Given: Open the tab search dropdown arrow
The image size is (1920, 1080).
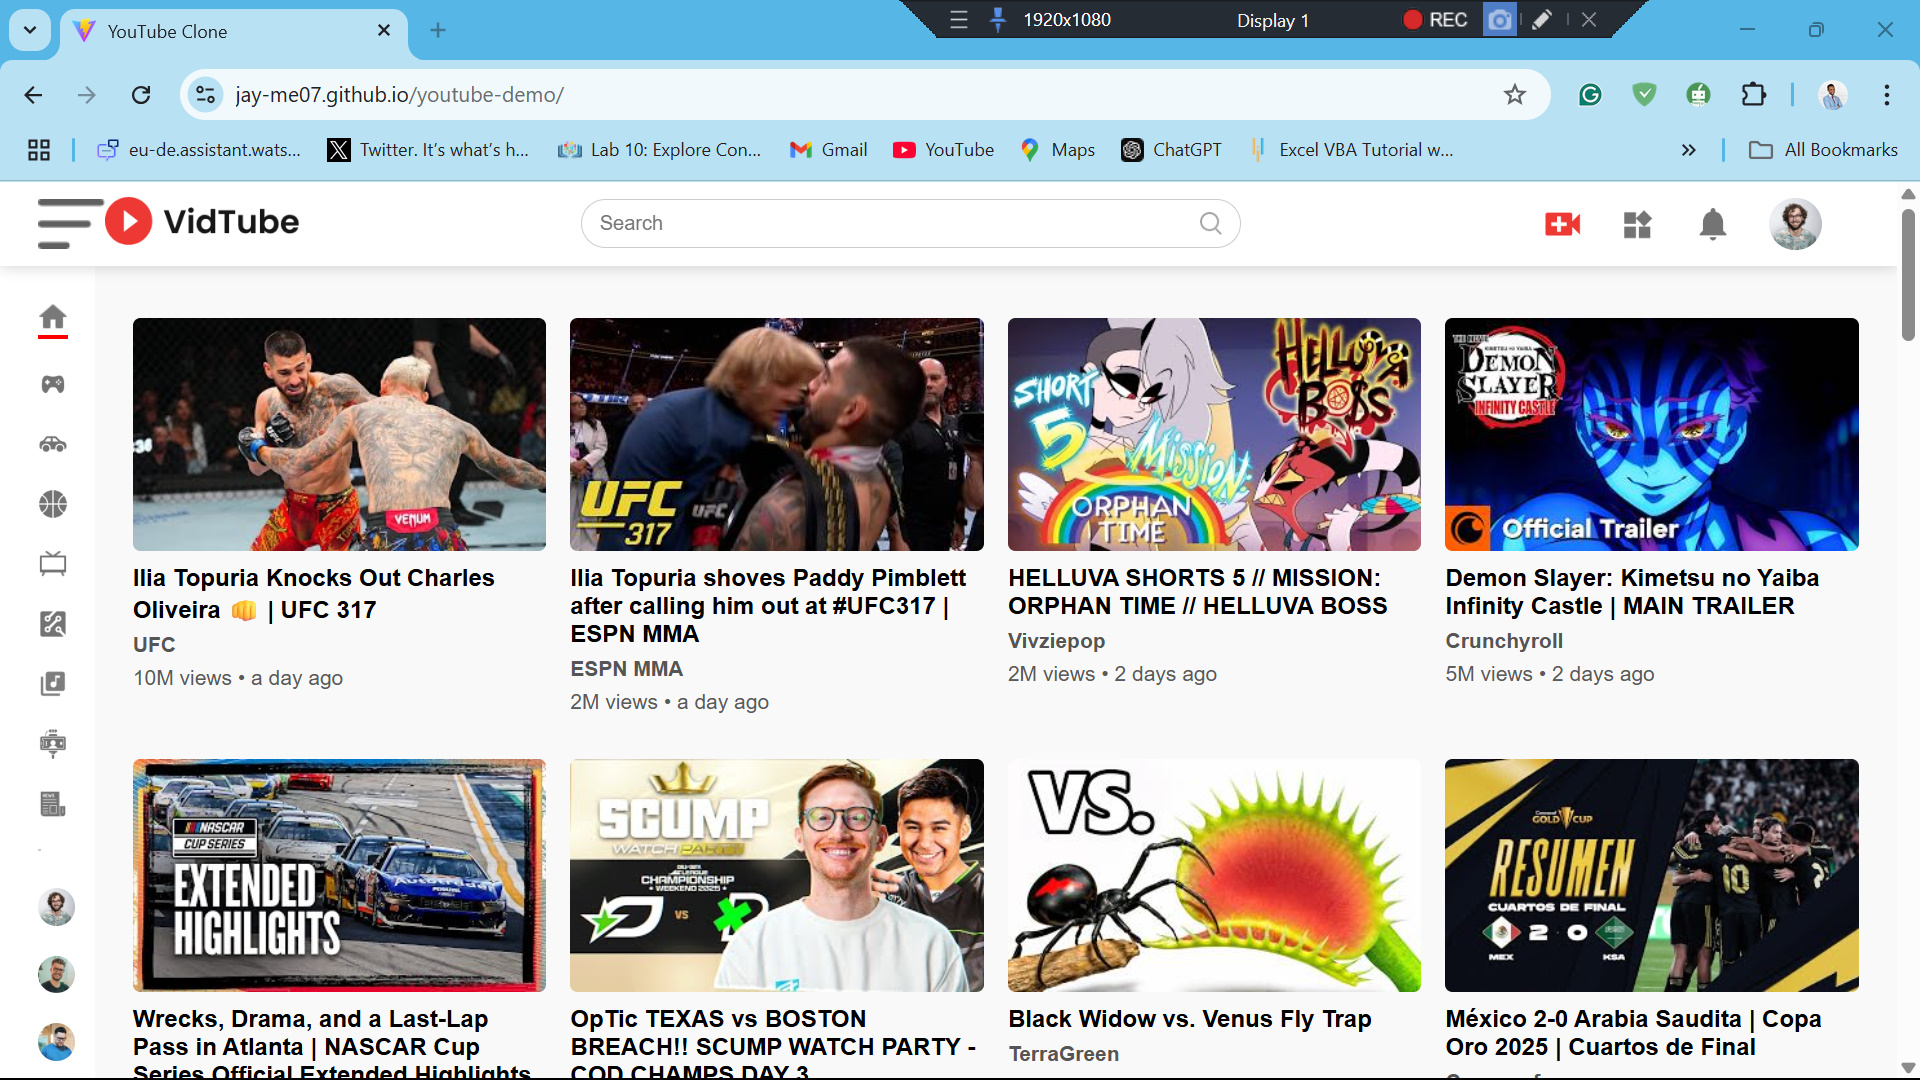Looking at the screenshot, I should coord(30,30).
